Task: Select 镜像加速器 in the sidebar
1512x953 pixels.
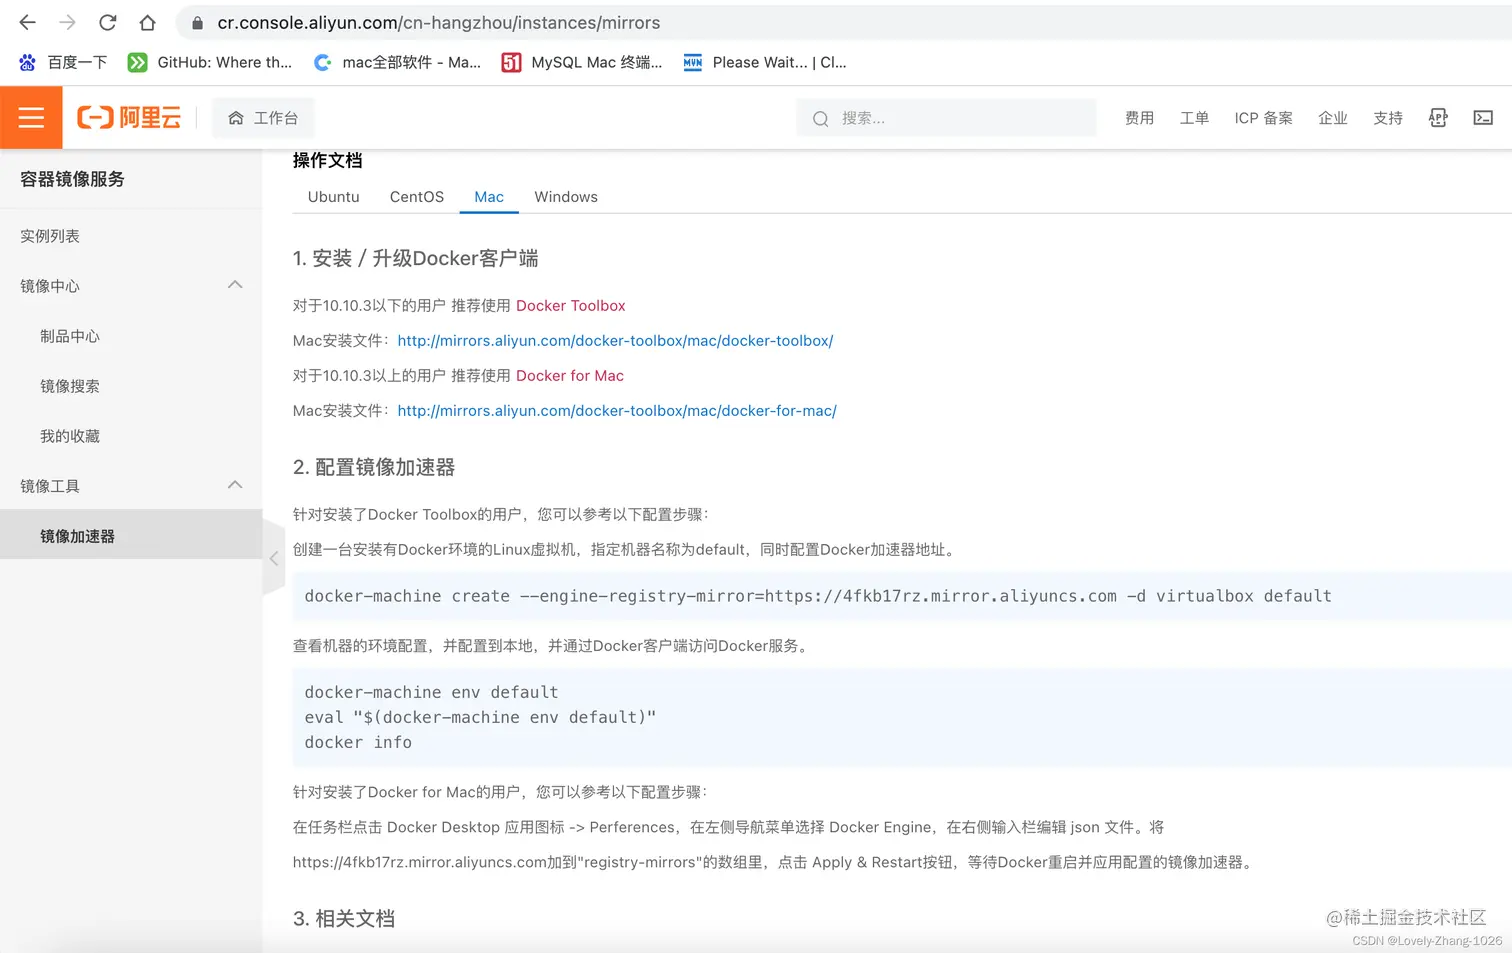Action: 77,535
